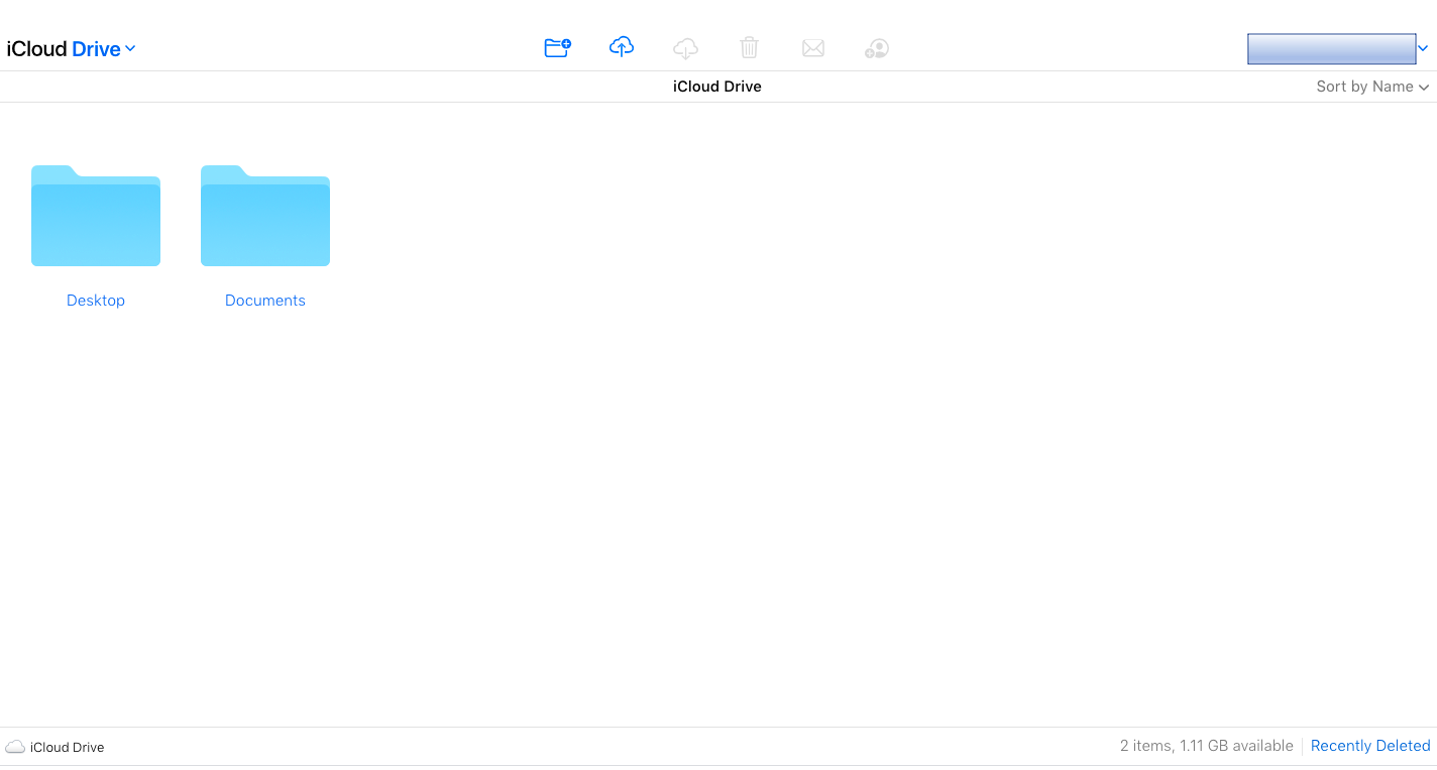This screenshot has height=770, width=1437.
Task: Open the iCloud Drive app switcher dropdown
Action: pyautogui.click(x=71, y=49)
